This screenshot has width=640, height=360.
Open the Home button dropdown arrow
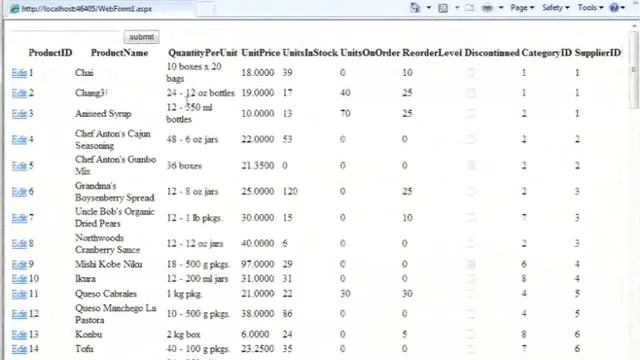pos(429,8)
